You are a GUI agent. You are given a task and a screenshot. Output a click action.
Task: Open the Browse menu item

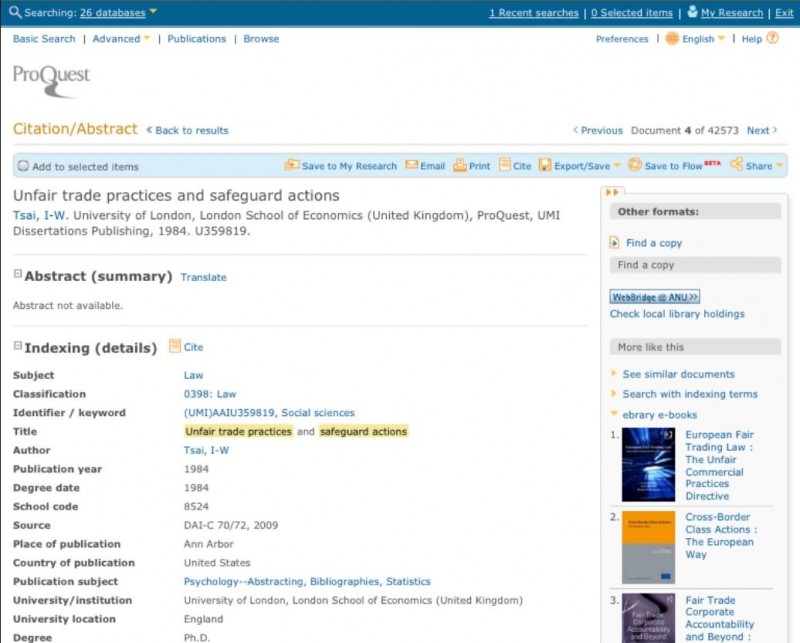click(x=261, y=39)
